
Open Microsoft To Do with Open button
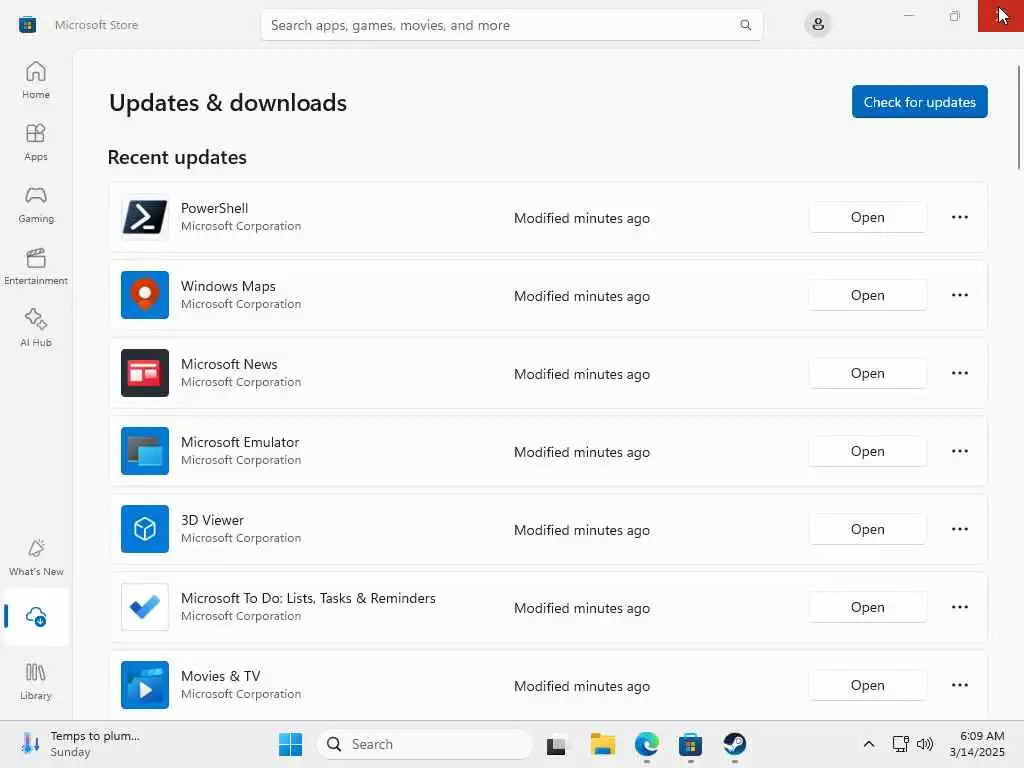pos(868,607)
